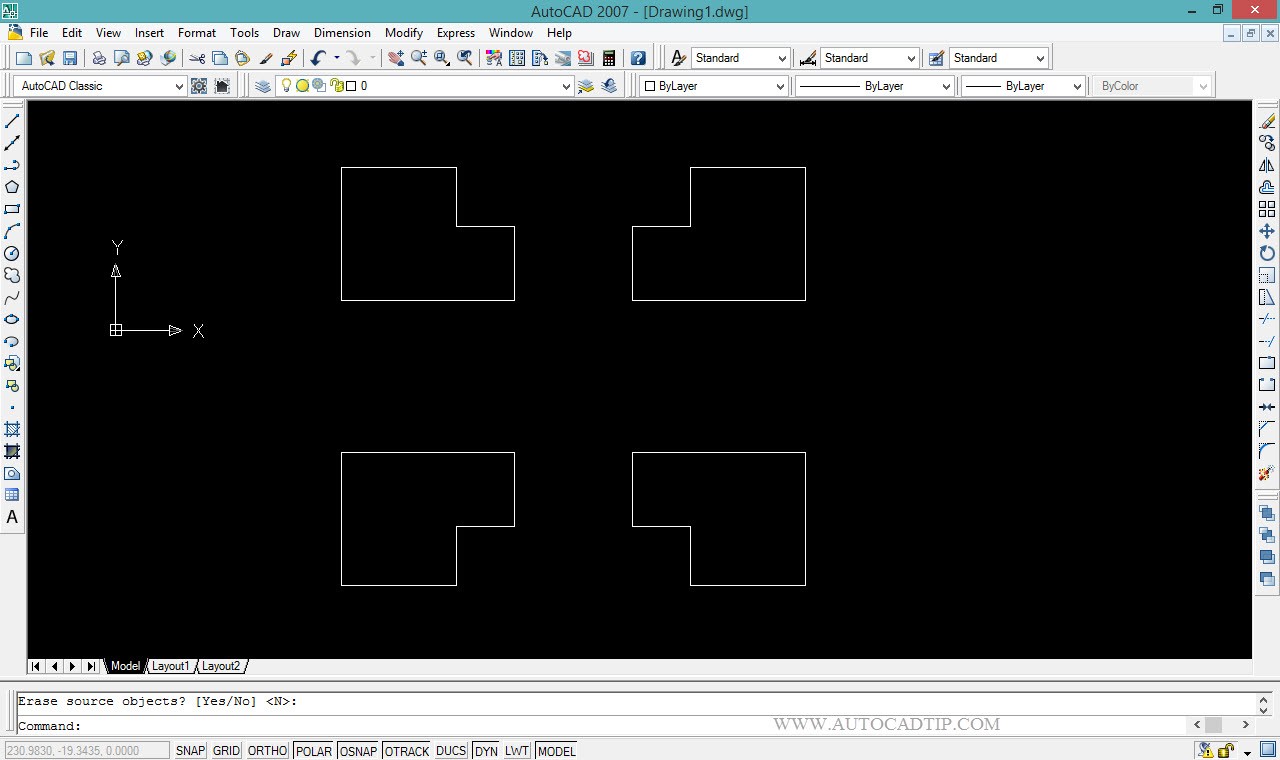This screenshot has height=760, width=1280.
Task: Open the Modify menu
Action: point(404,32)
